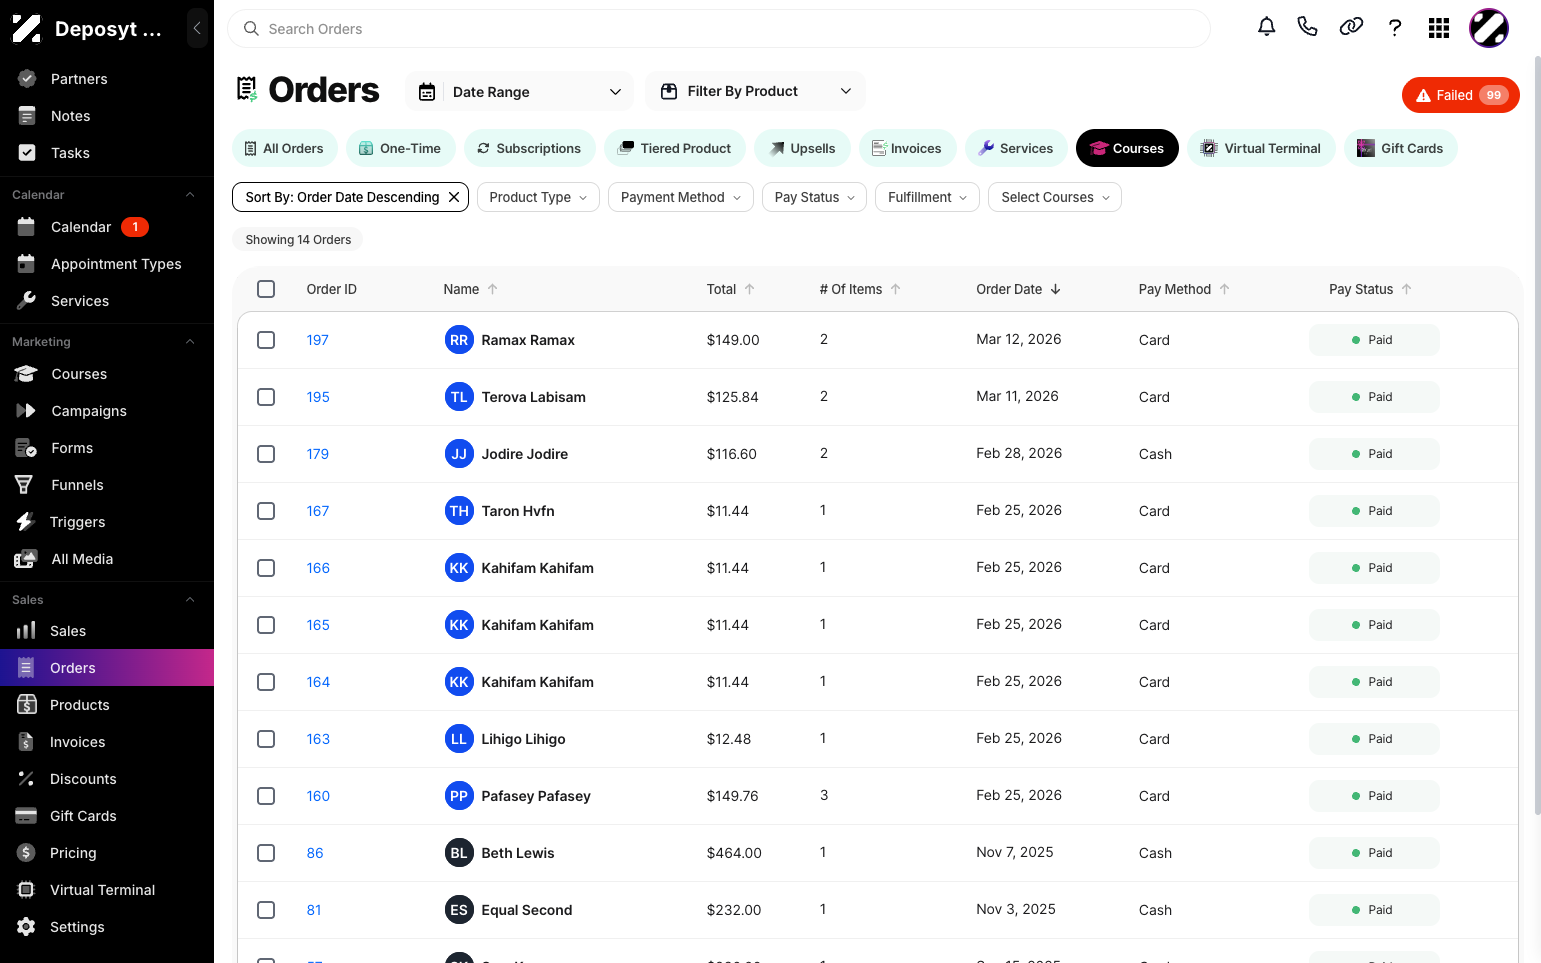The image size is (1541, 963).
Task: Switch to the Upsells tab
Action: click(802, 148)
